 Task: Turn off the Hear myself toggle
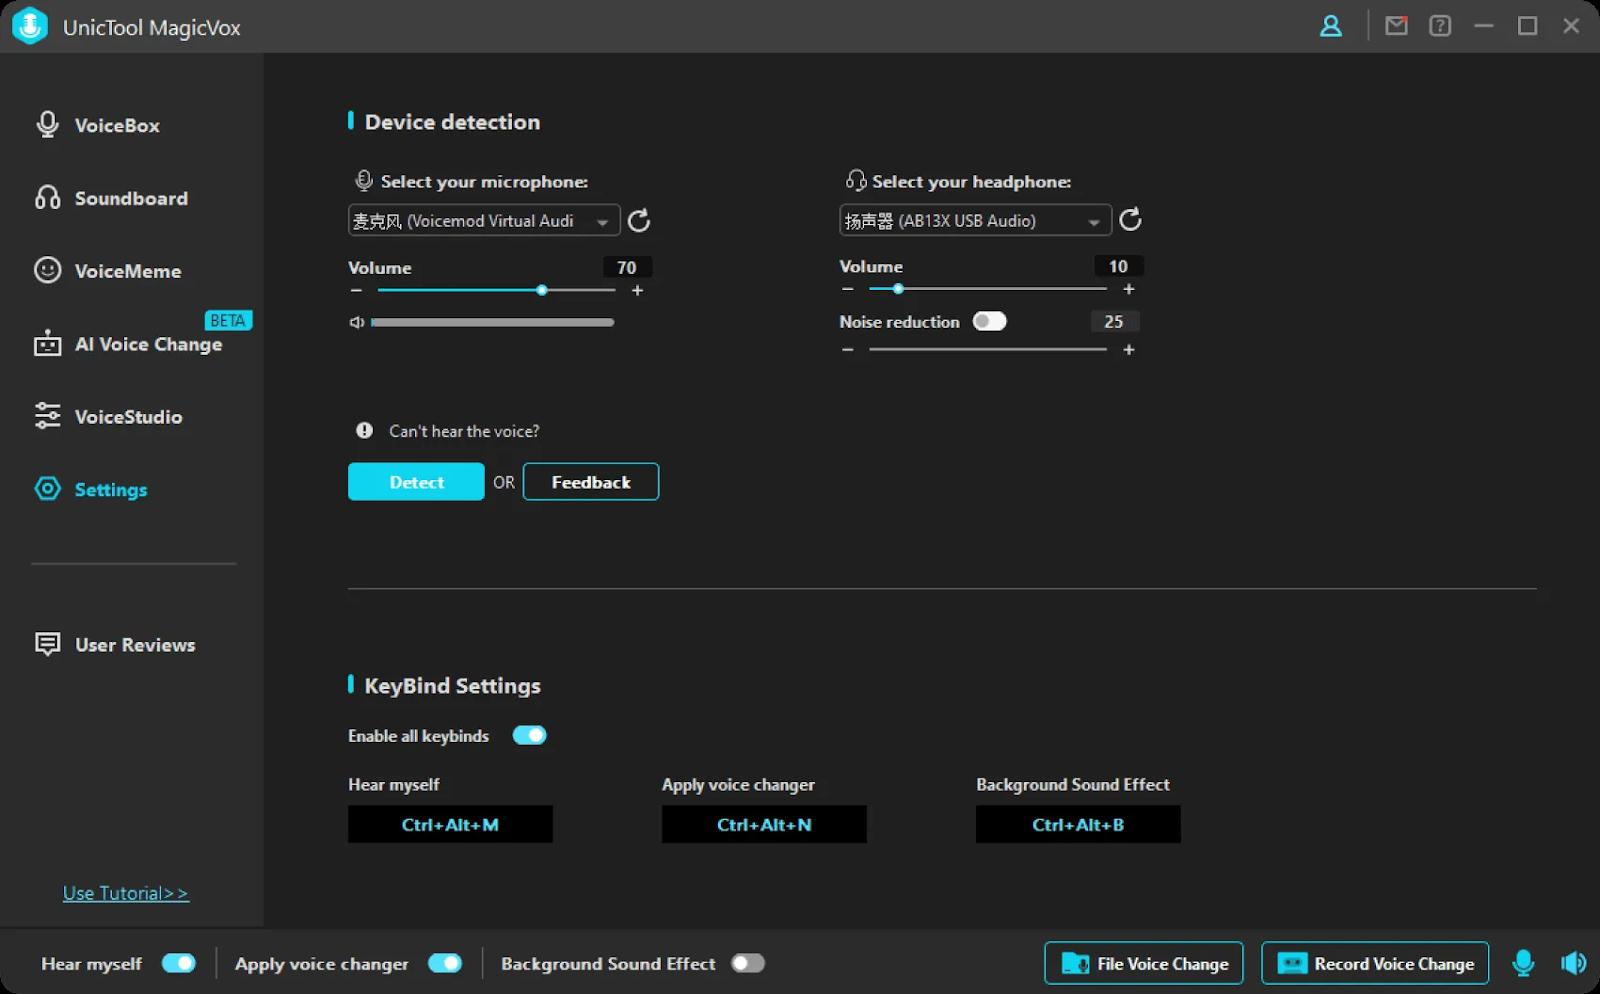(178, 963)
